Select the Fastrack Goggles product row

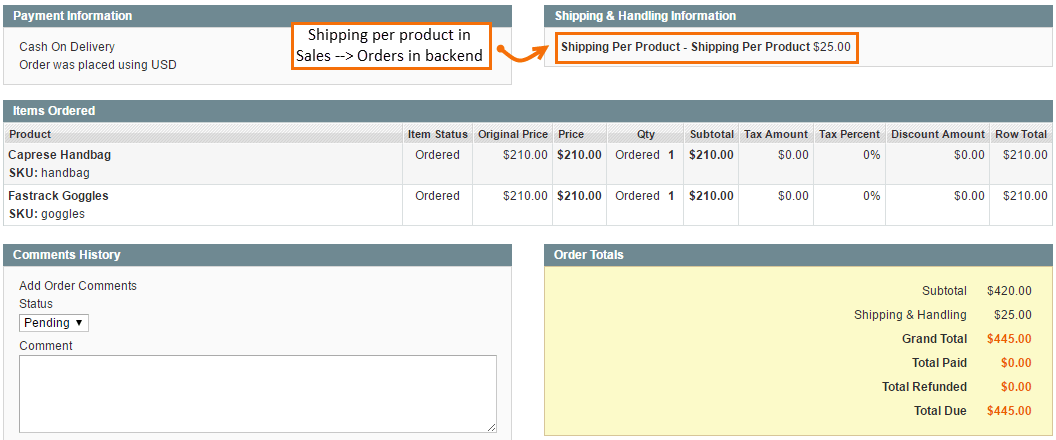58,196
